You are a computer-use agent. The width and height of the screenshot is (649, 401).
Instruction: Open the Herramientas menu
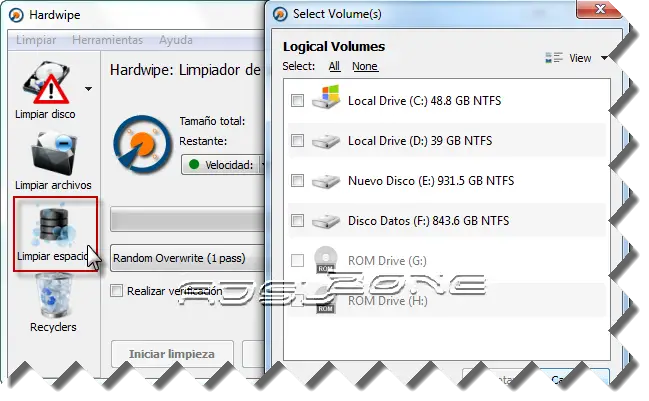[x=107, y=40]
